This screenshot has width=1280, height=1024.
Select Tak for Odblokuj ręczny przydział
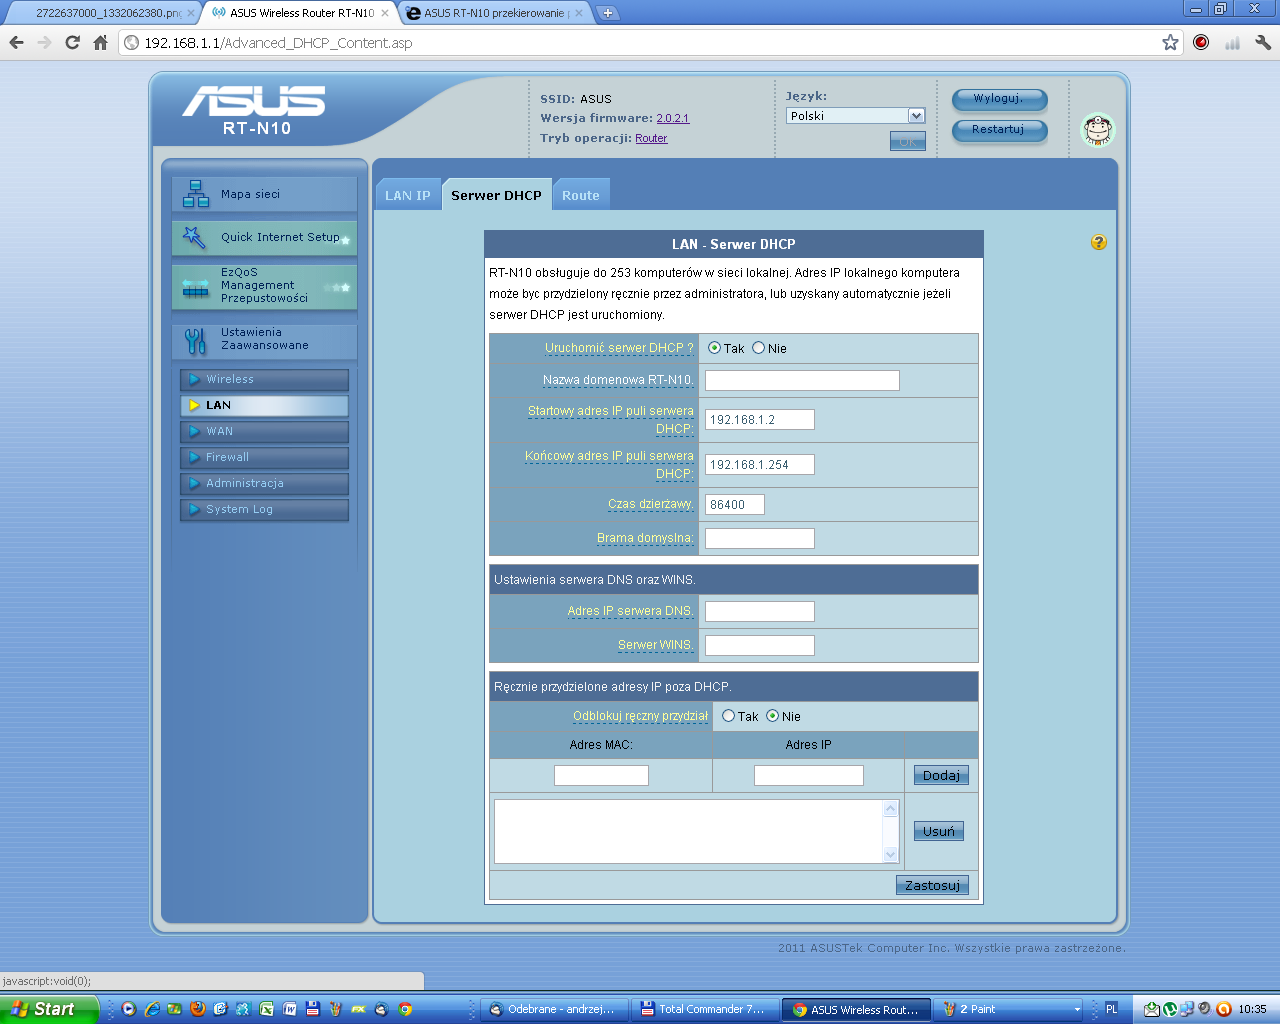(729, 716)
